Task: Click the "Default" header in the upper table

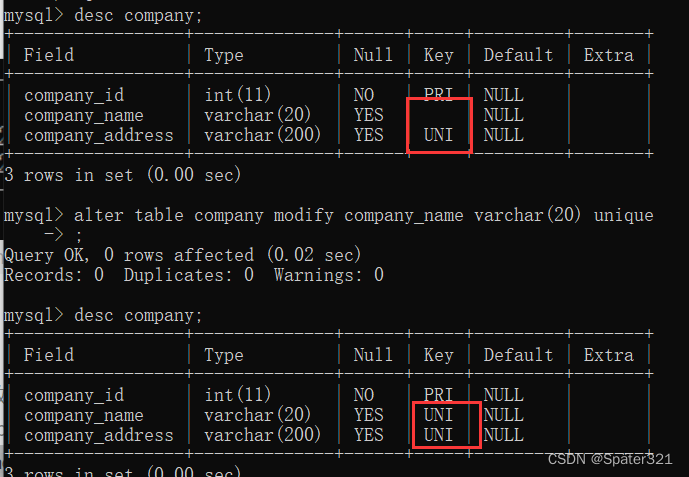Action: tap(518, 55)
